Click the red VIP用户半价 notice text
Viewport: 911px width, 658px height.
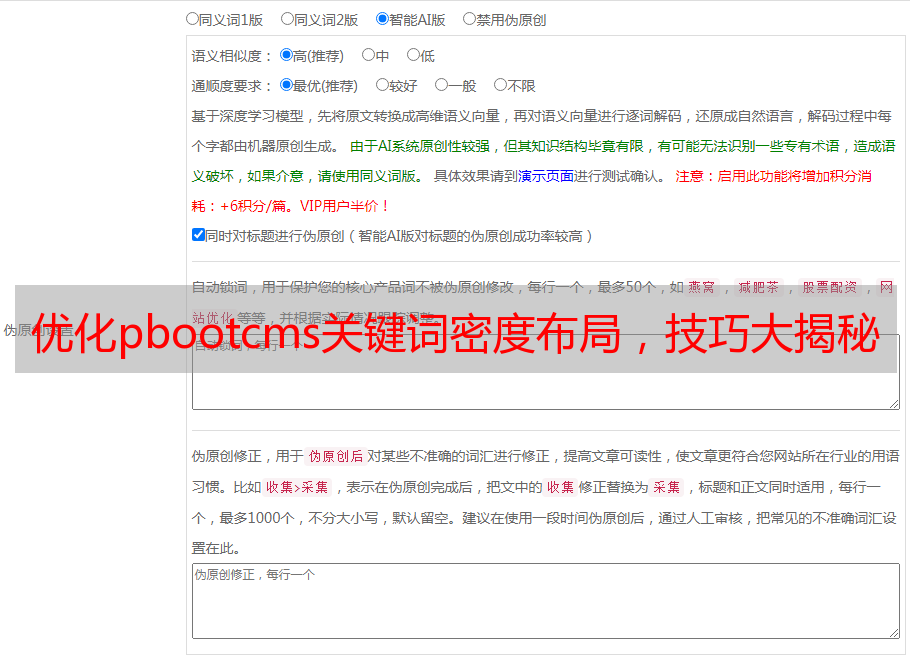pyautogui.click(x=344, y=206)
